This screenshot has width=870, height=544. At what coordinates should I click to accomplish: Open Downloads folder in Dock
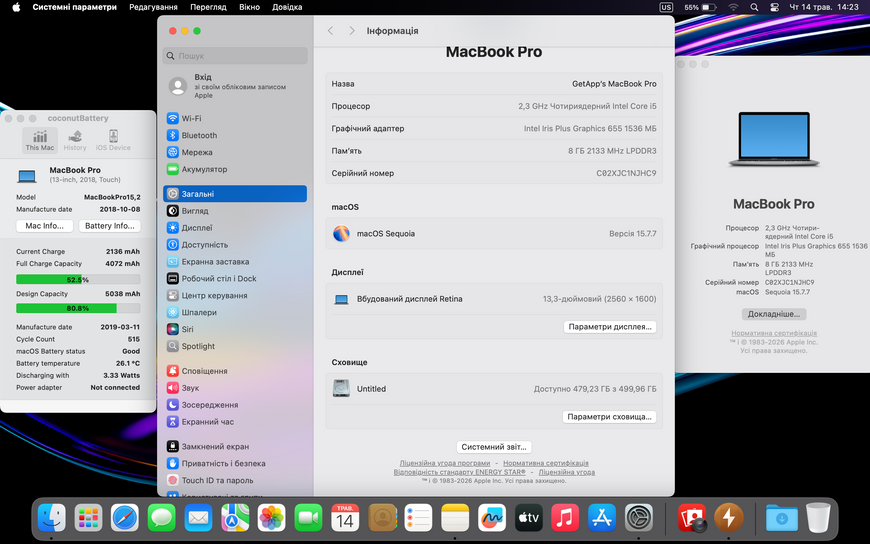(781, 518)
